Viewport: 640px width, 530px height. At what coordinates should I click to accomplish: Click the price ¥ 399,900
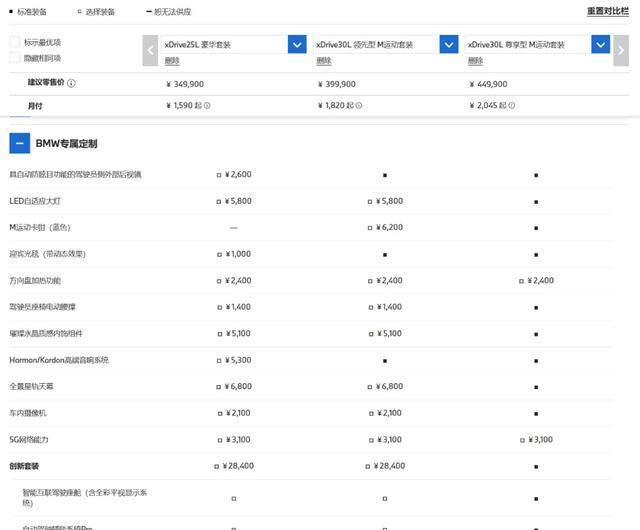337,84
